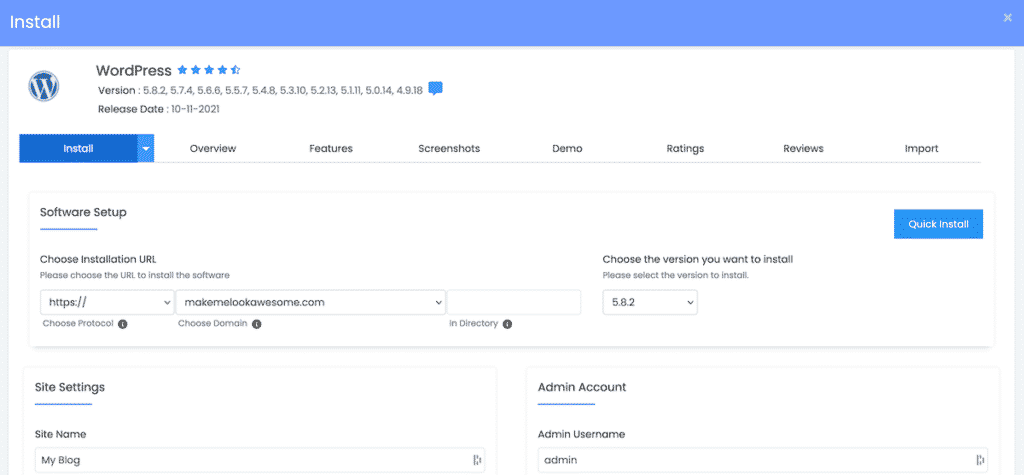Click the Admin Account heading

(582, 387)
